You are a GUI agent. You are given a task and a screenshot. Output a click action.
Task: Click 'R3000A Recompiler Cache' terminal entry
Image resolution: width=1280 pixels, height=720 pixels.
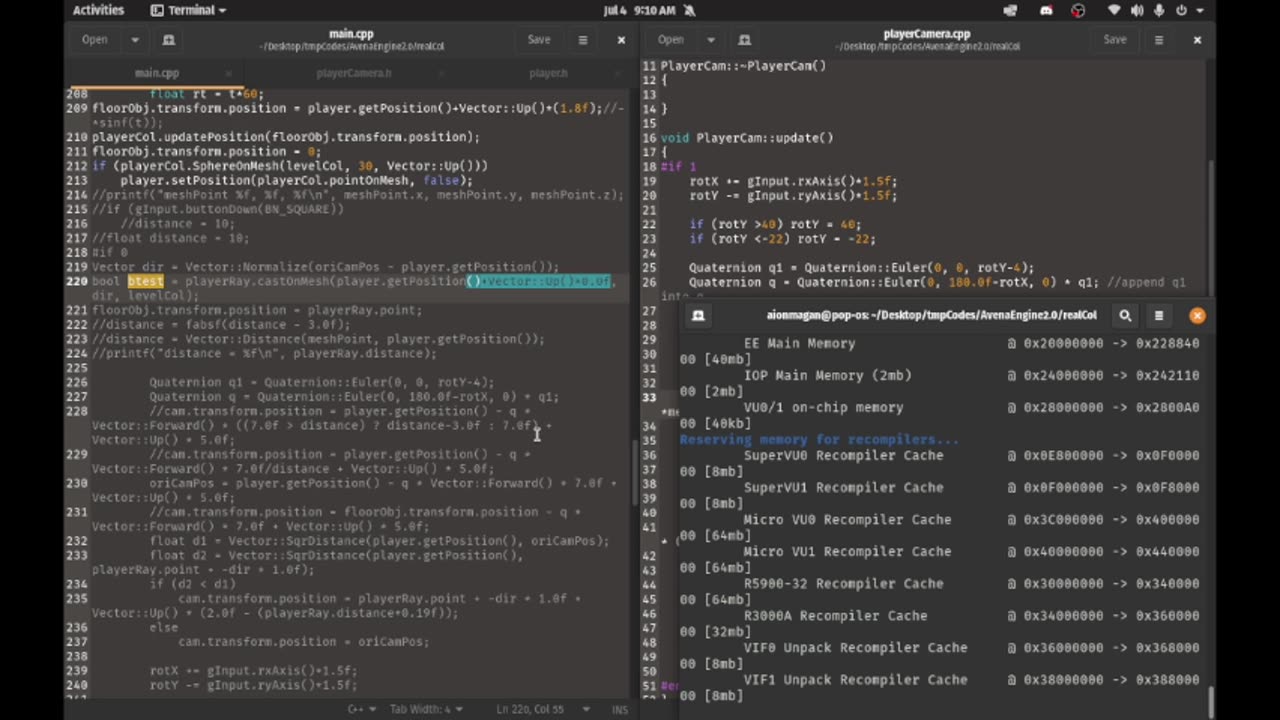tap(835, 615)
